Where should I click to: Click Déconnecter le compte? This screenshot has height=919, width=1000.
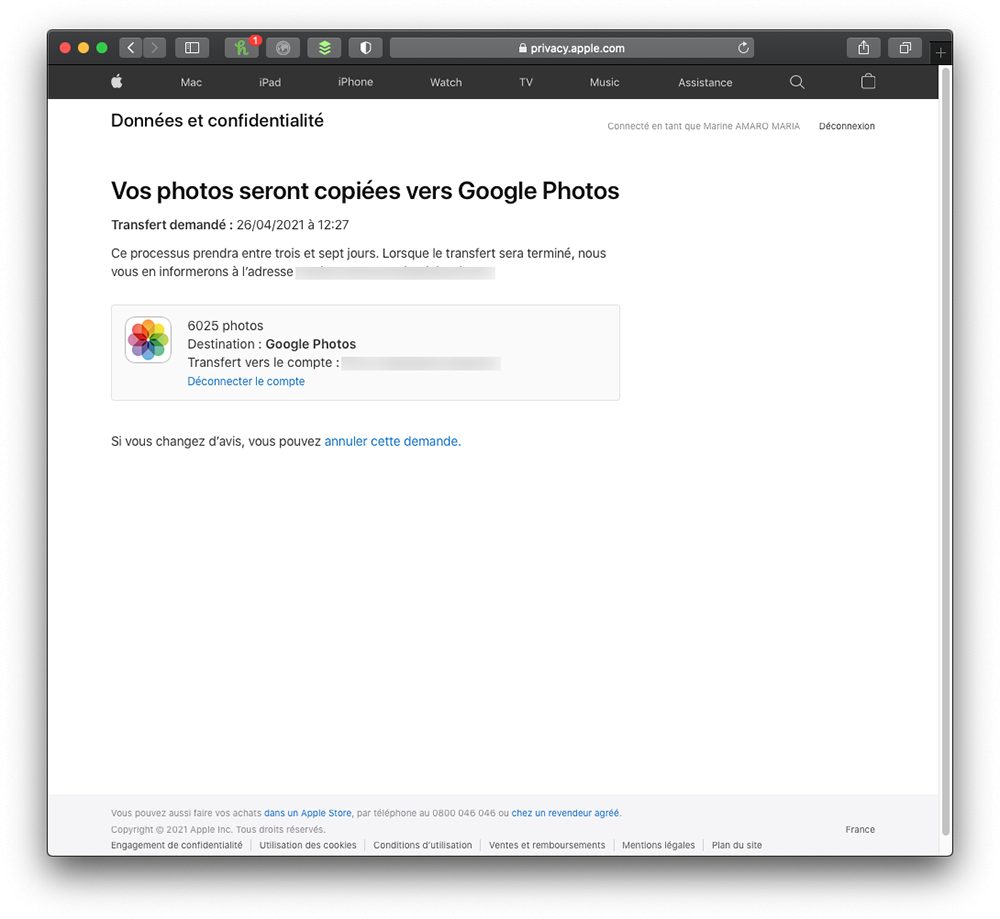pyautogui.click(x=246, y=381)
